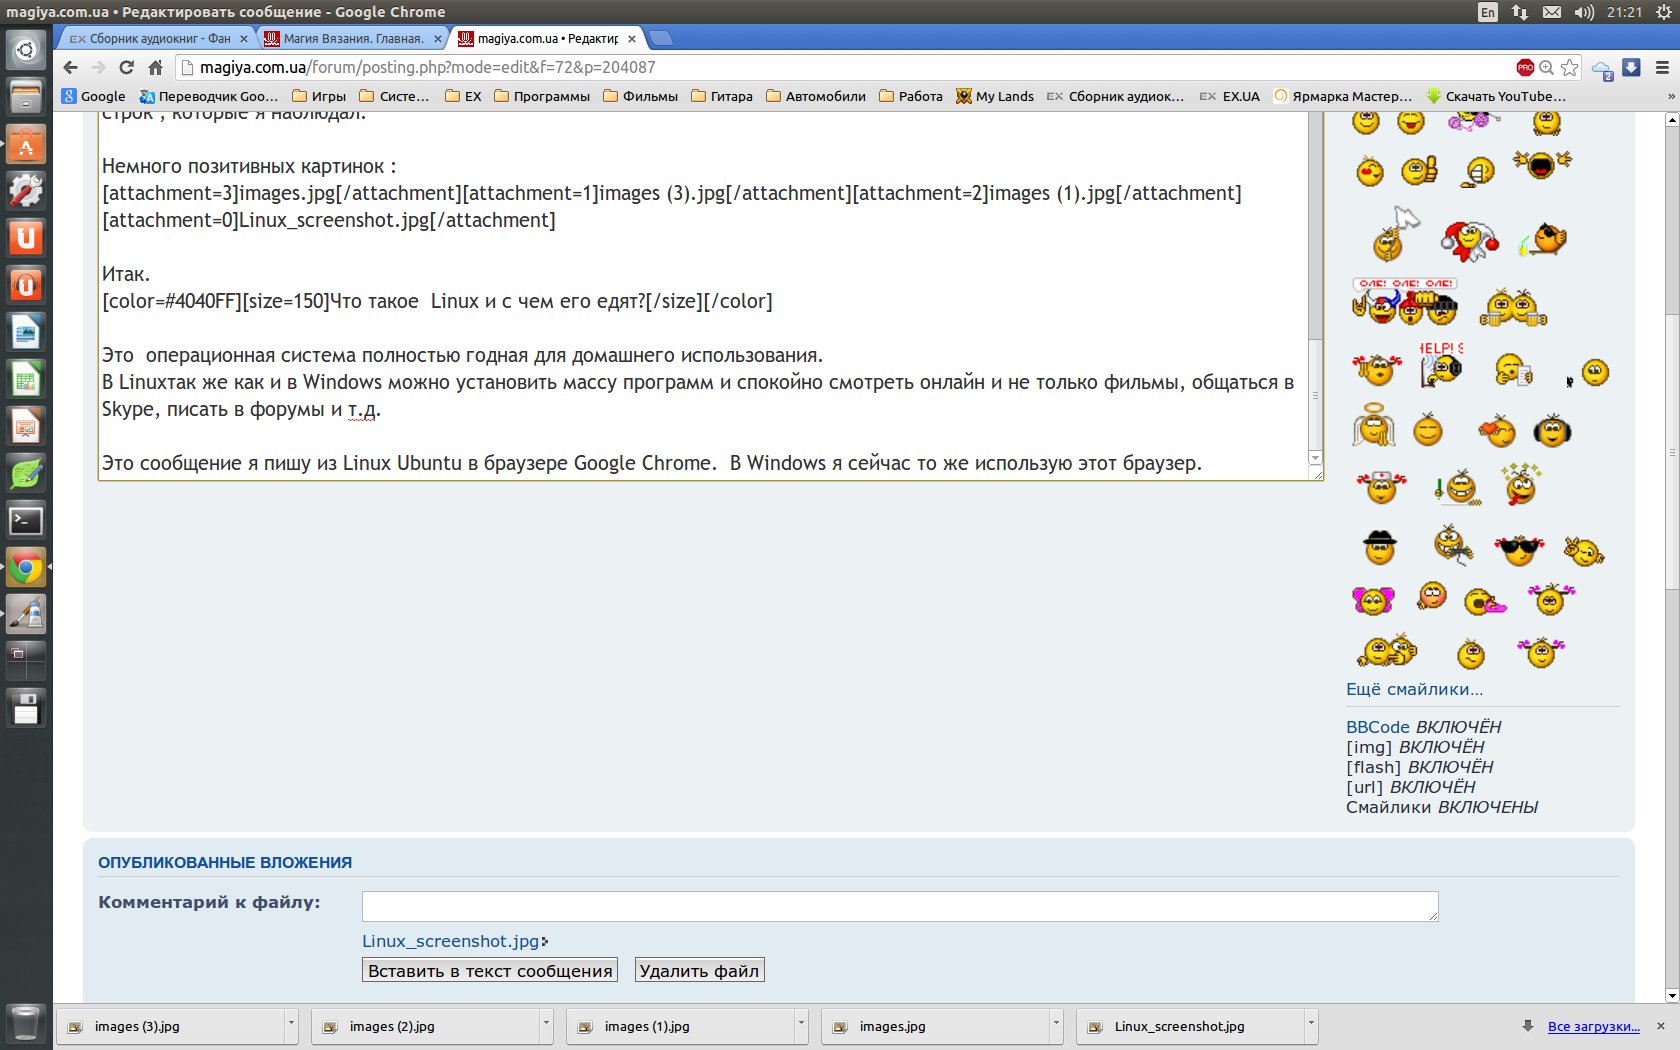Open the Google bookmark
1680x1050 pixels.
[93, 96]
